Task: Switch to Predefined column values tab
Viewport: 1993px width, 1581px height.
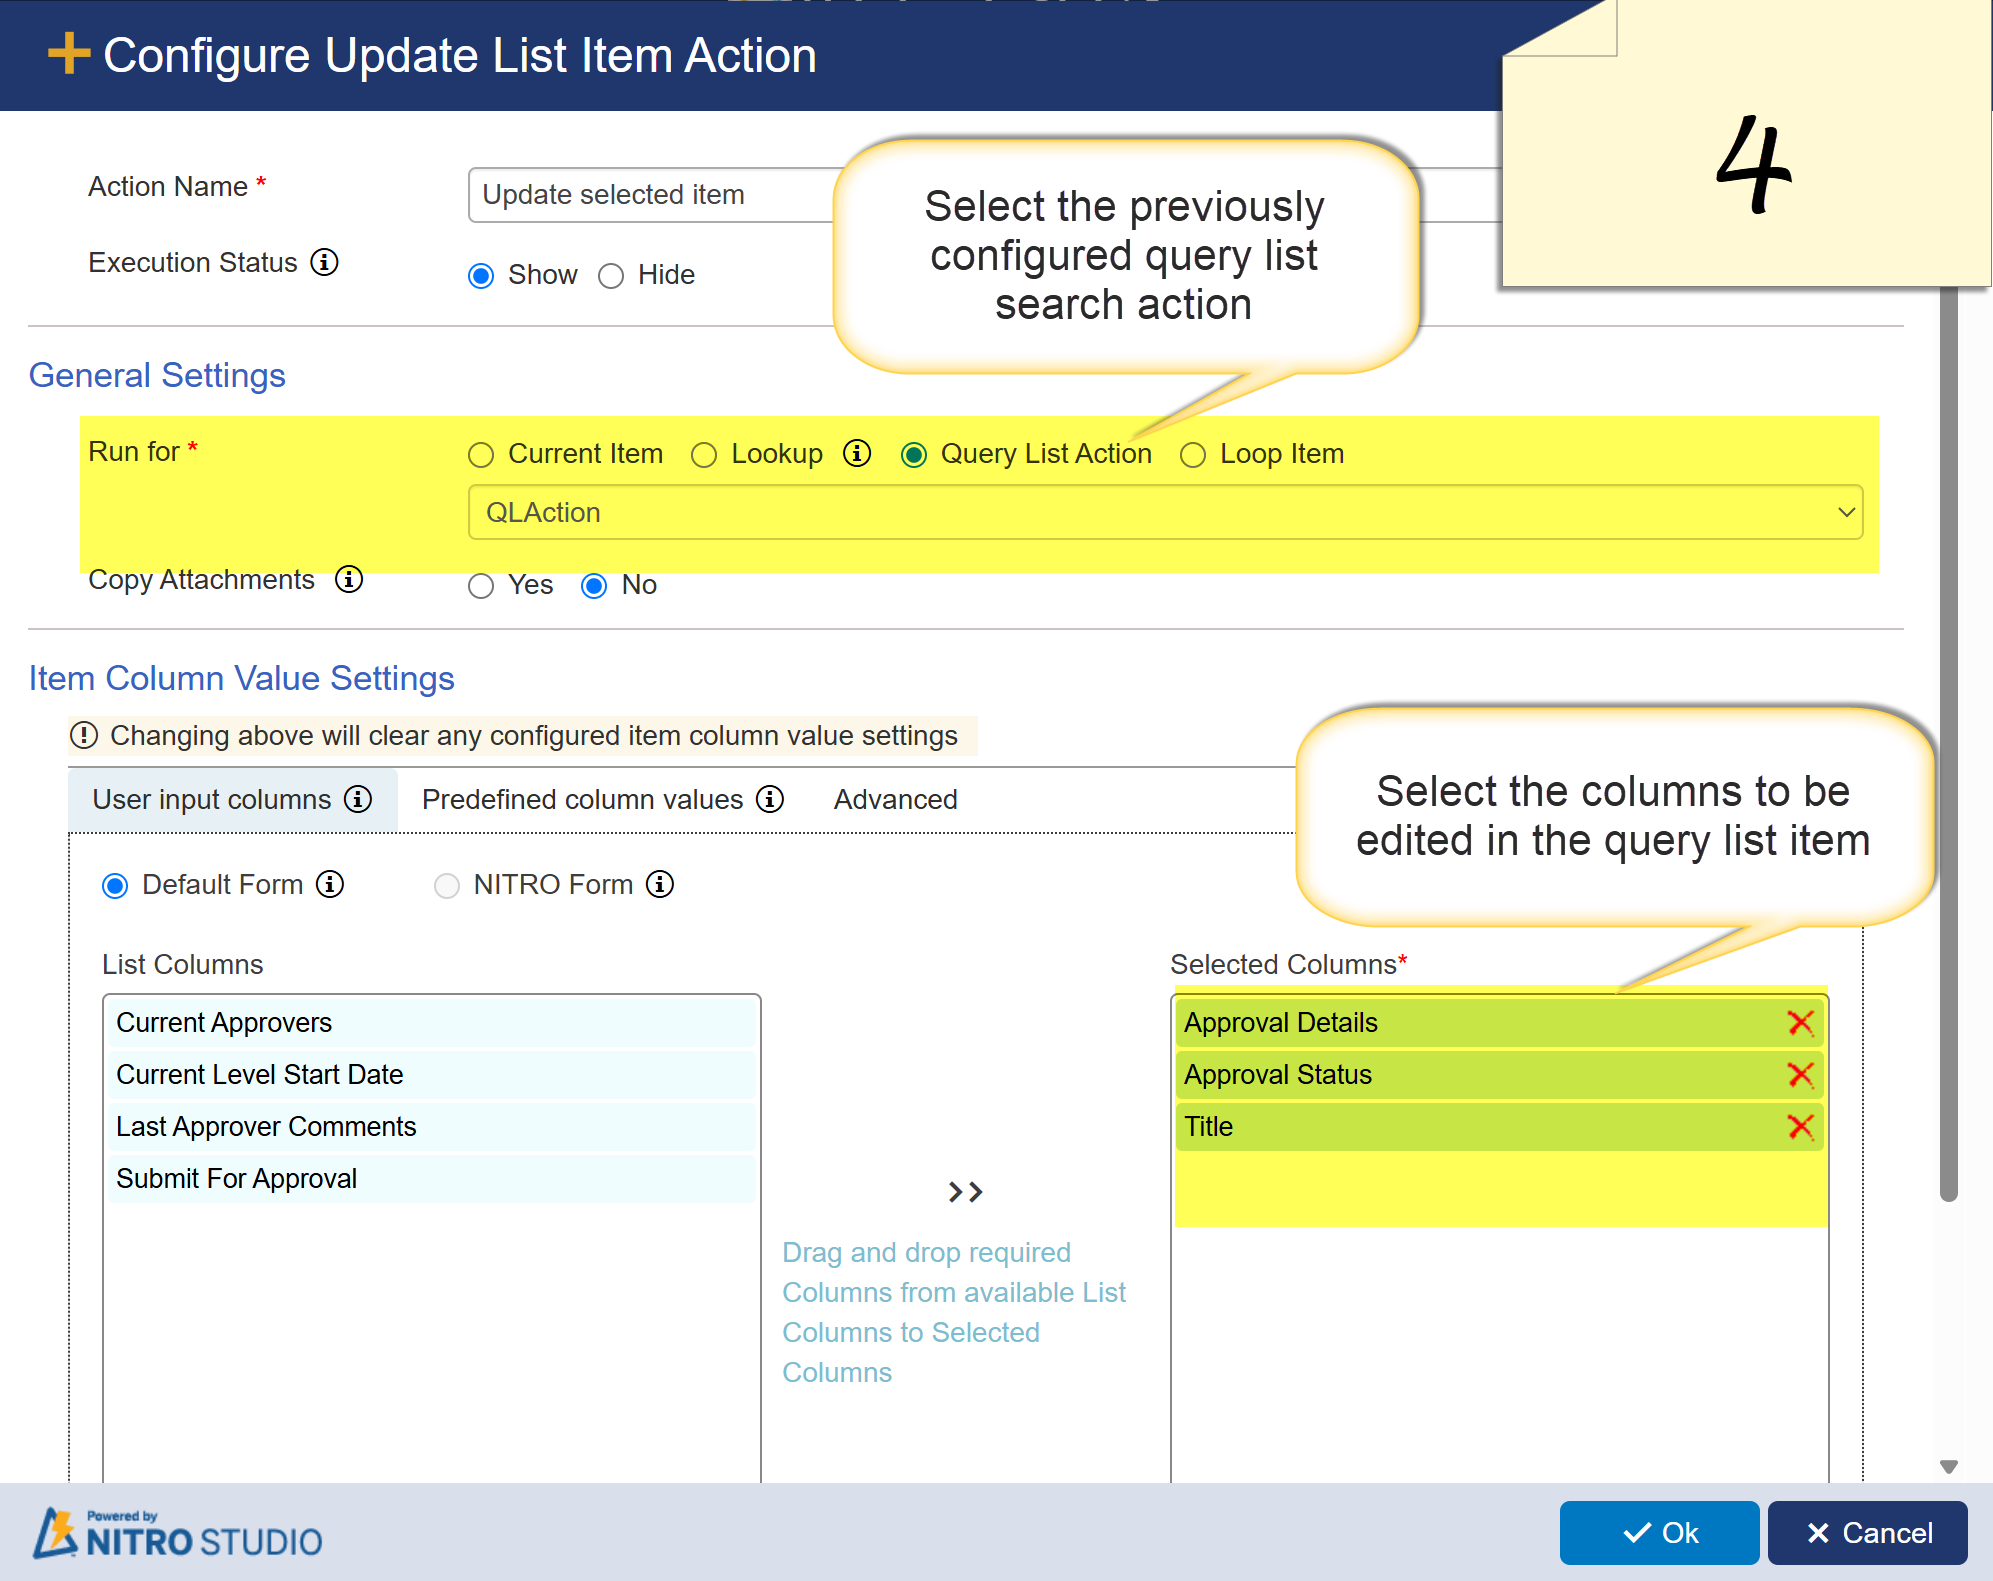Action: click(582, 799)
